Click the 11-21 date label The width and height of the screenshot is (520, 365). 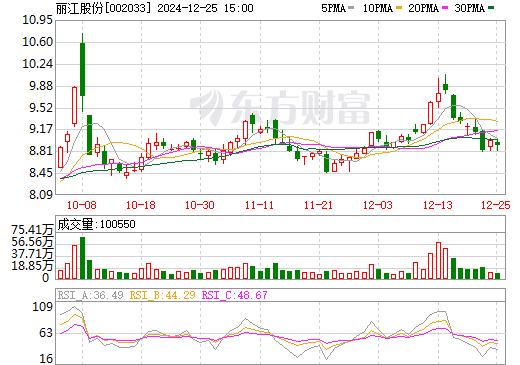(x=318, y=205)
